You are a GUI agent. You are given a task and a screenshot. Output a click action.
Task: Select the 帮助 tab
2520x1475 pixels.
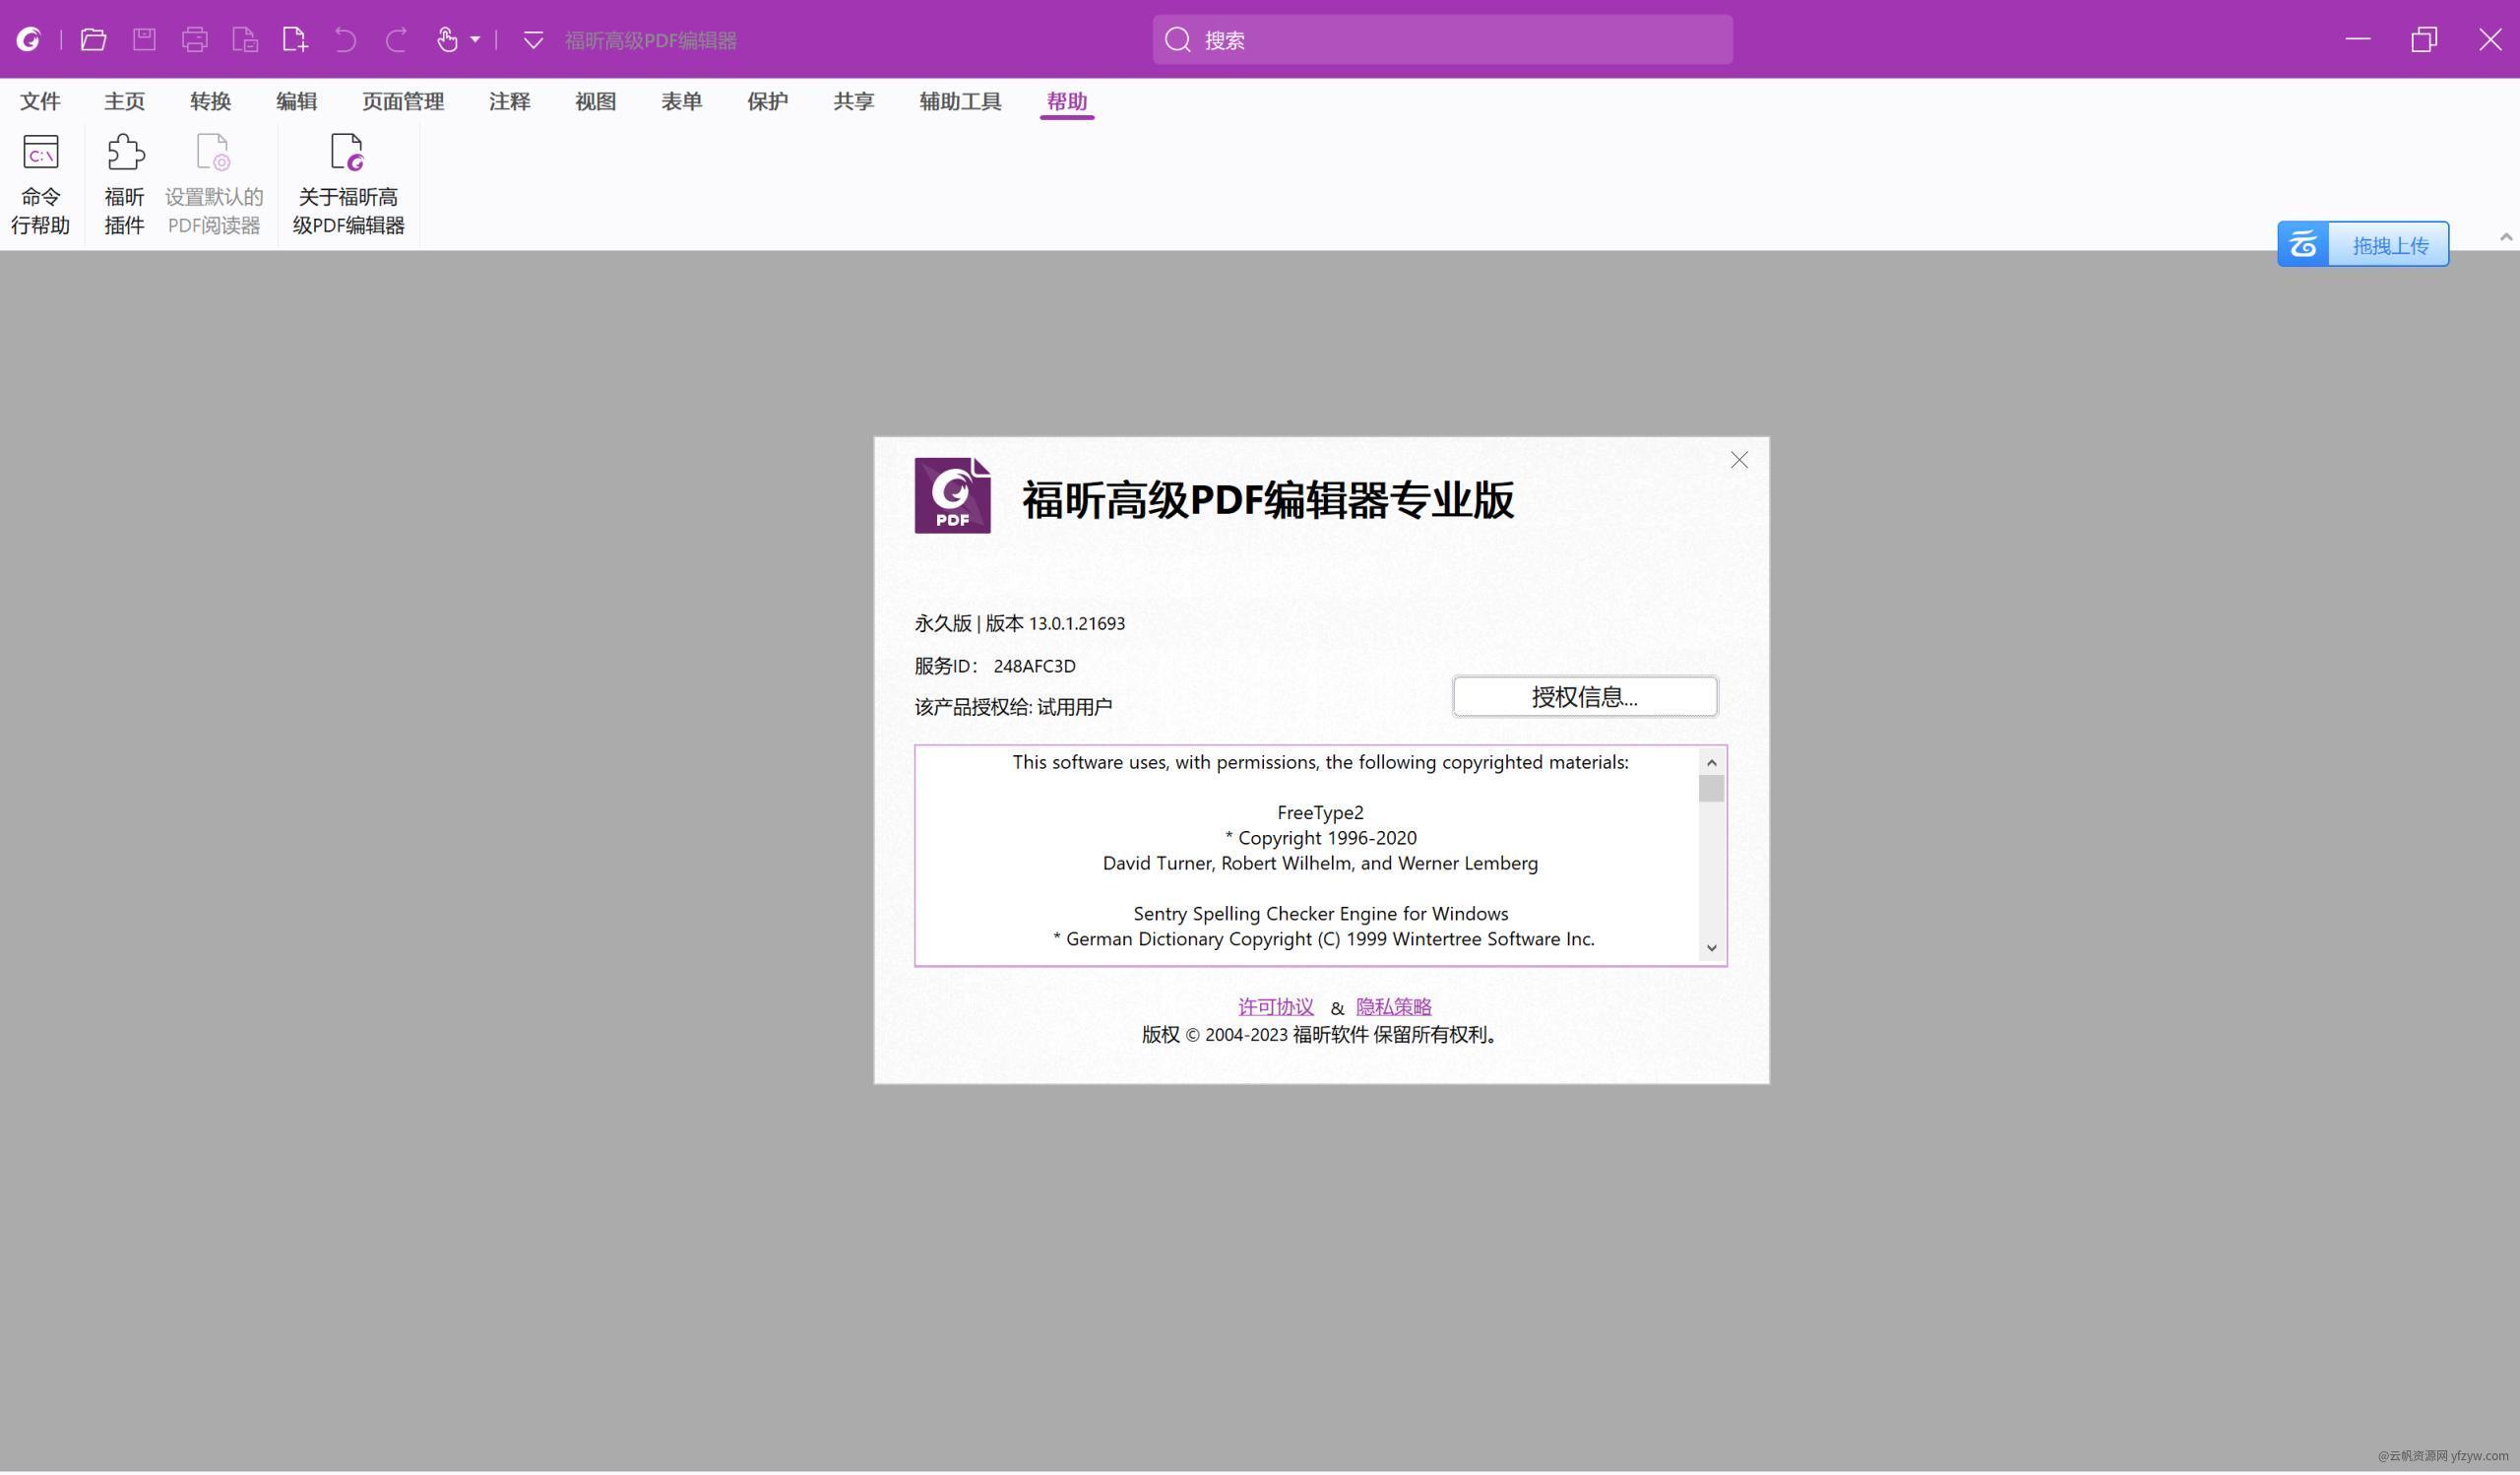(x=1066, y=101)
